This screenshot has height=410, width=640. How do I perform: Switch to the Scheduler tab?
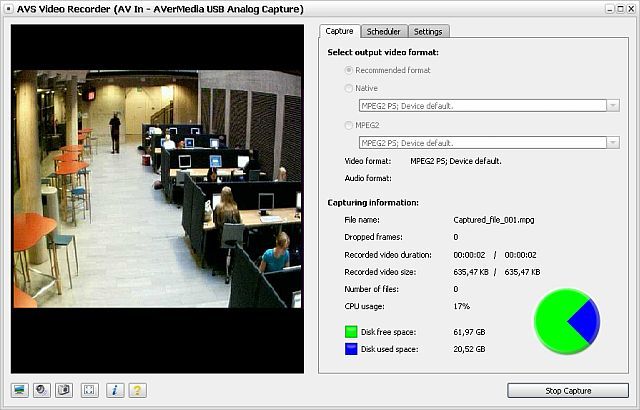pos(384,31)
